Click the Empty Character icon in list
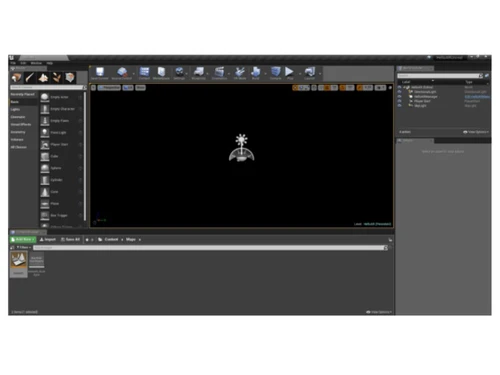The height and width of the screenshot is (375, 500). 45,109
